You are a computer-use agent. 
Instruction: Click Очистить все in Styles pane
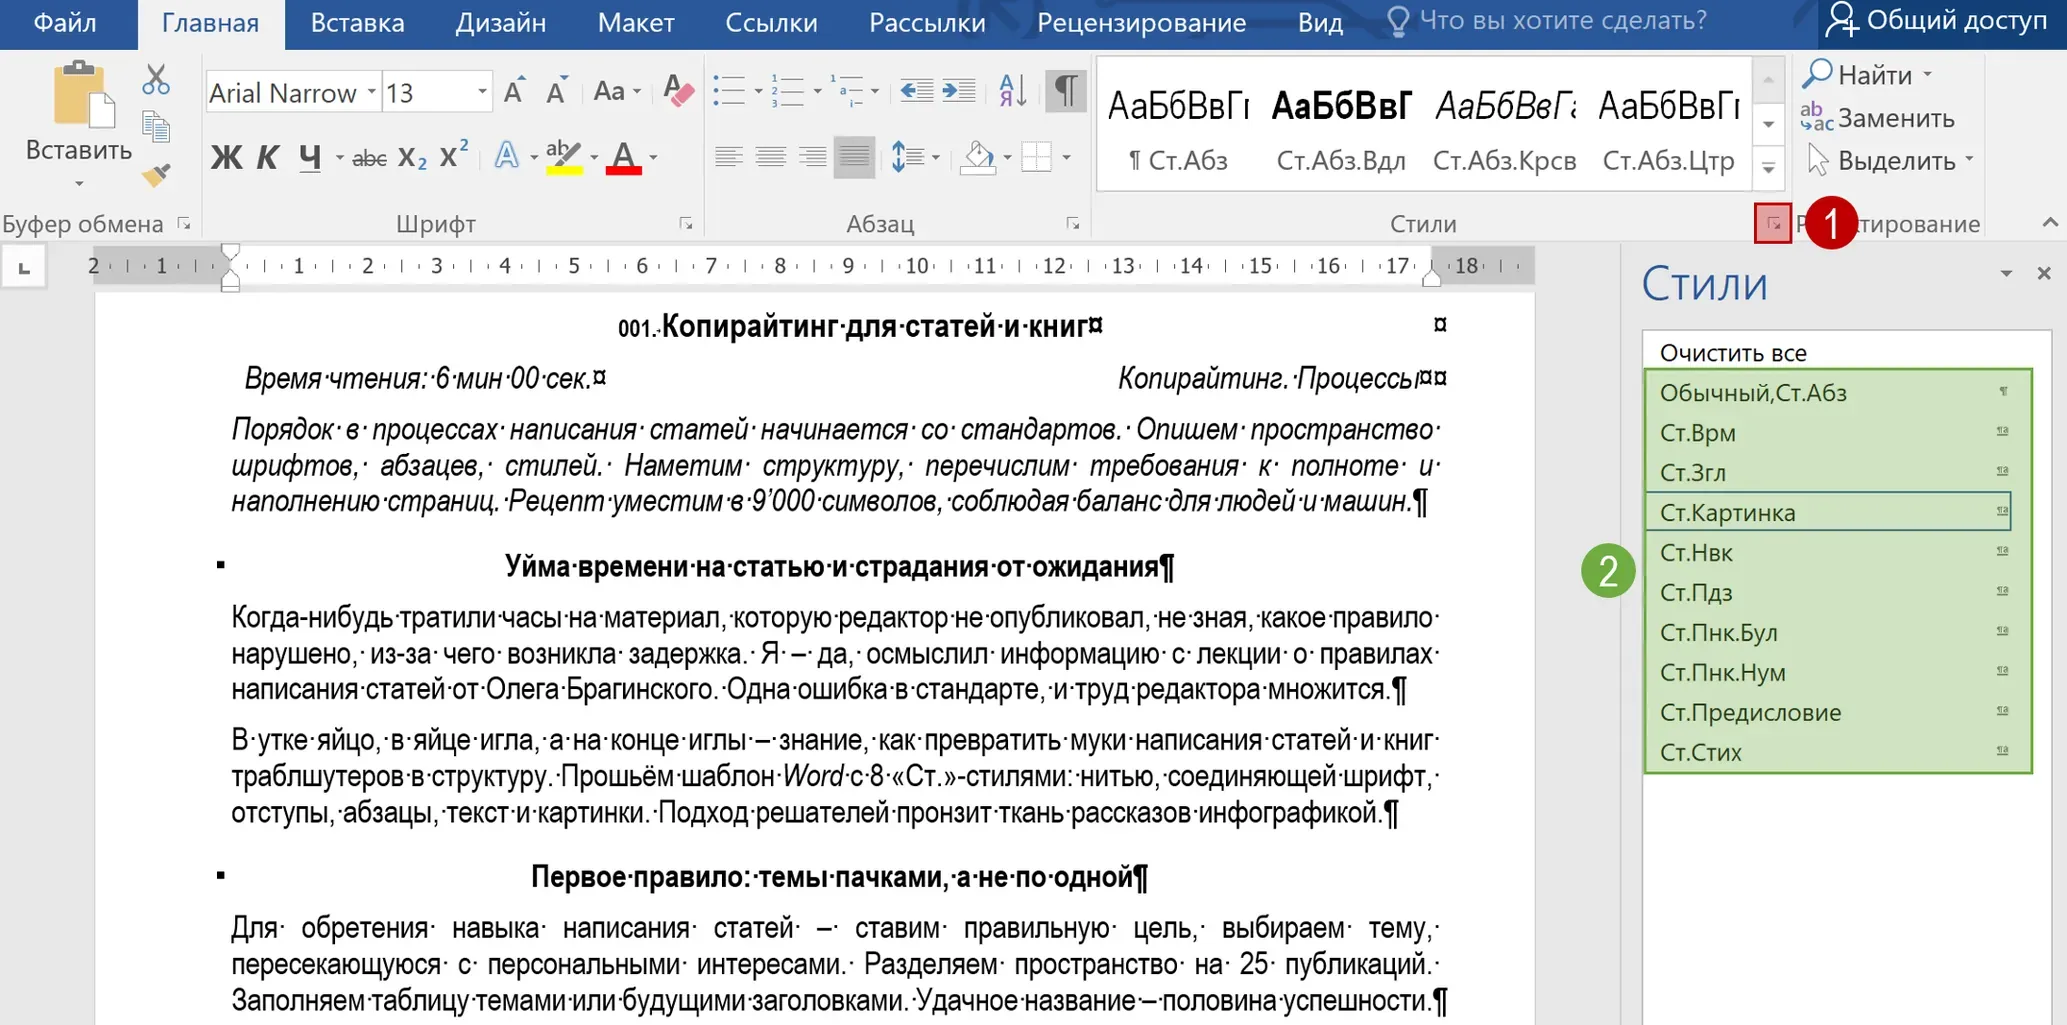pyautogui.click(x=1732, y=353)
